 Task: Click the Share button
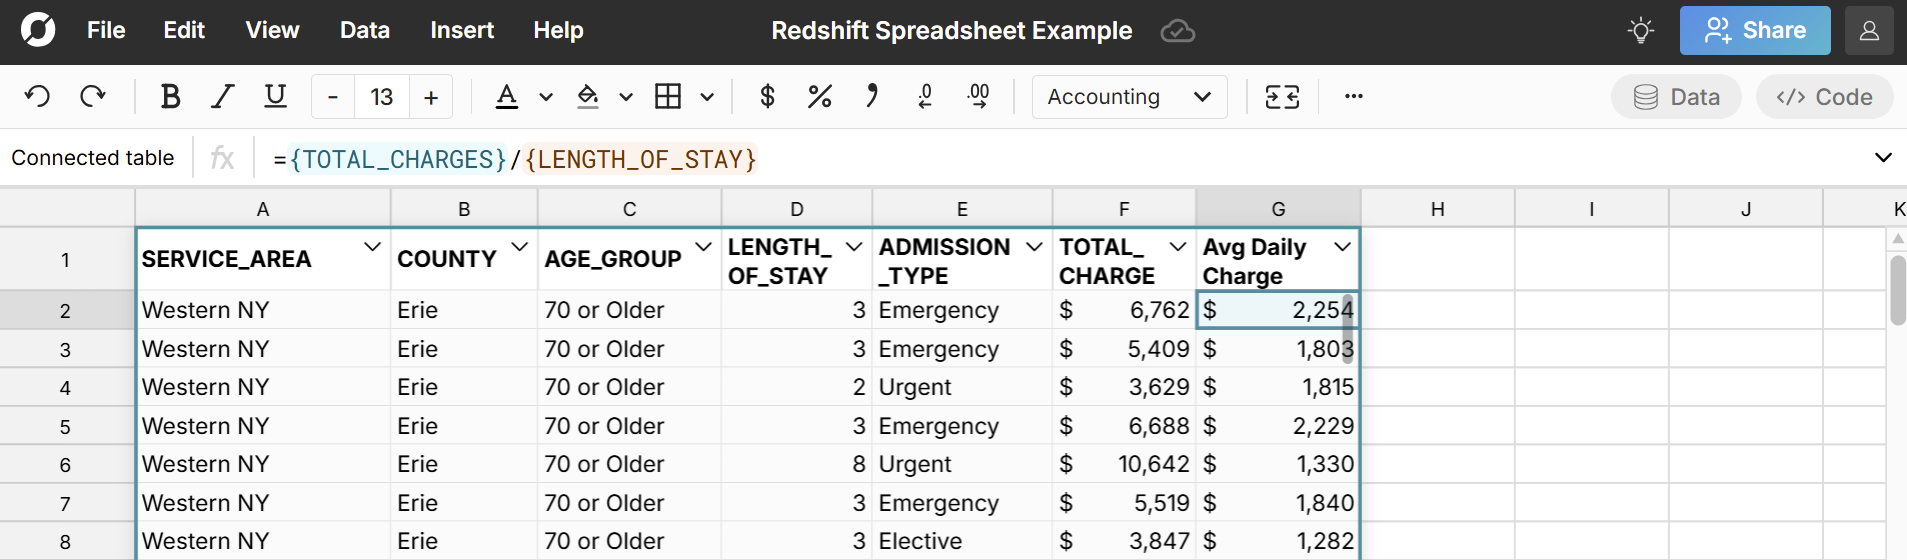pyautogui.click(x=1754, y=31)
